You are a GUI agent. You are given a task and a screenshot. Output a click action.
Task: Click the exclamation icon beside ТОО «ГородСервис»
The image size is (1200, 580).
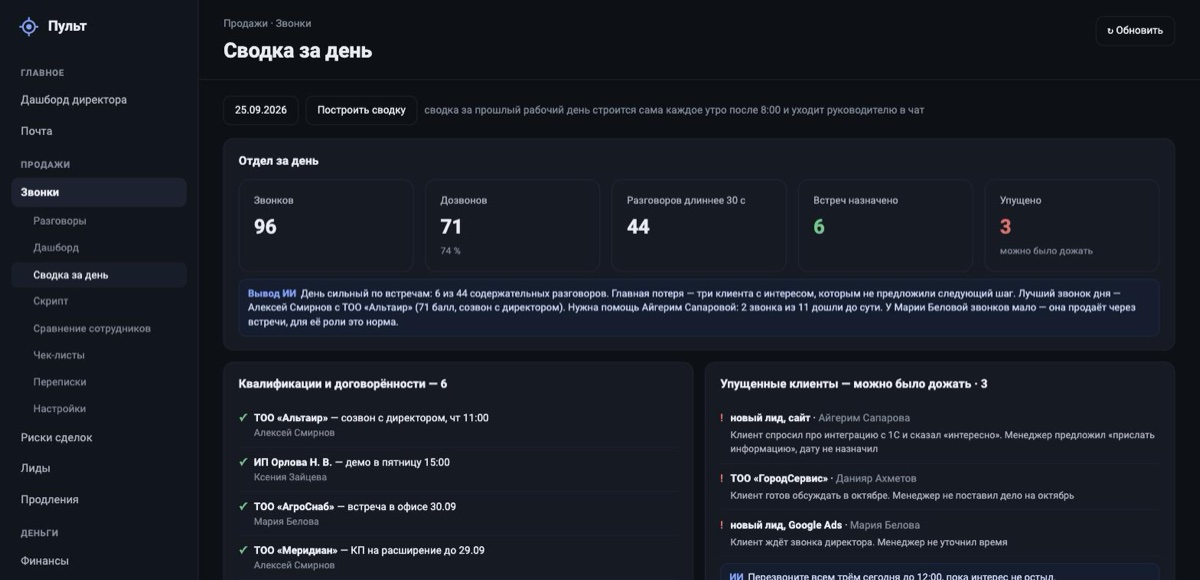tap(722, 479)
